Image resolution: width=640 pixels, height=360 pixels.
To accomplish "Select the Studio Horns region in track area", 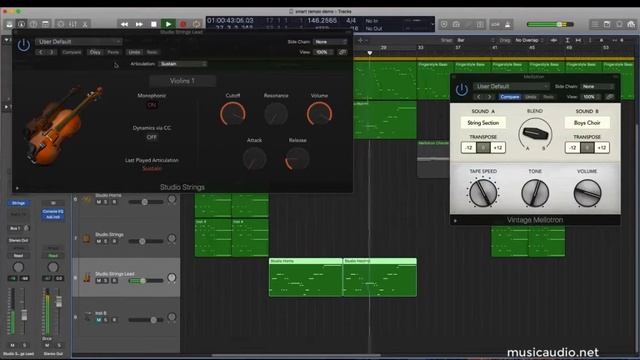I will (x=305, y=277).
